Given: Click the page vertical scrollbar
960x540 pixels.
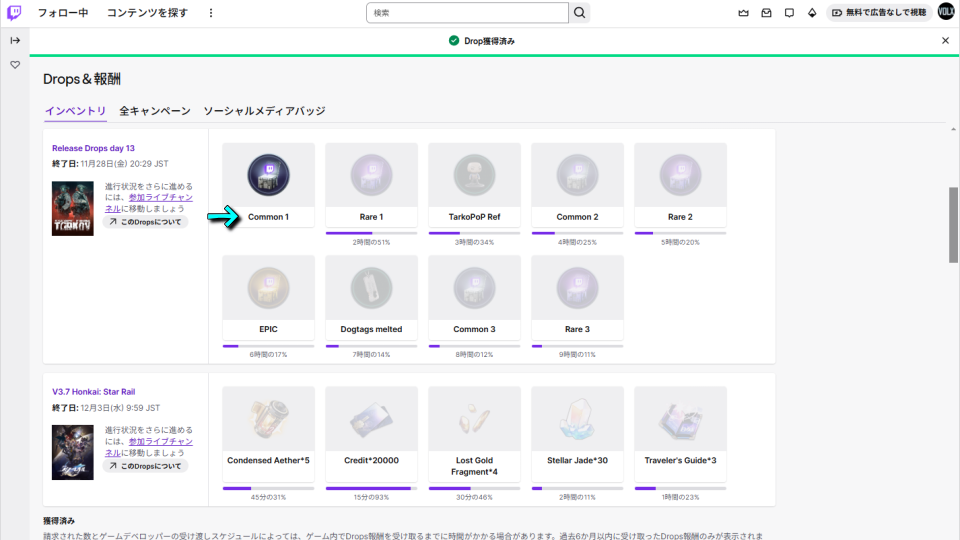Looking at the screenshot, I should point(953,225).
